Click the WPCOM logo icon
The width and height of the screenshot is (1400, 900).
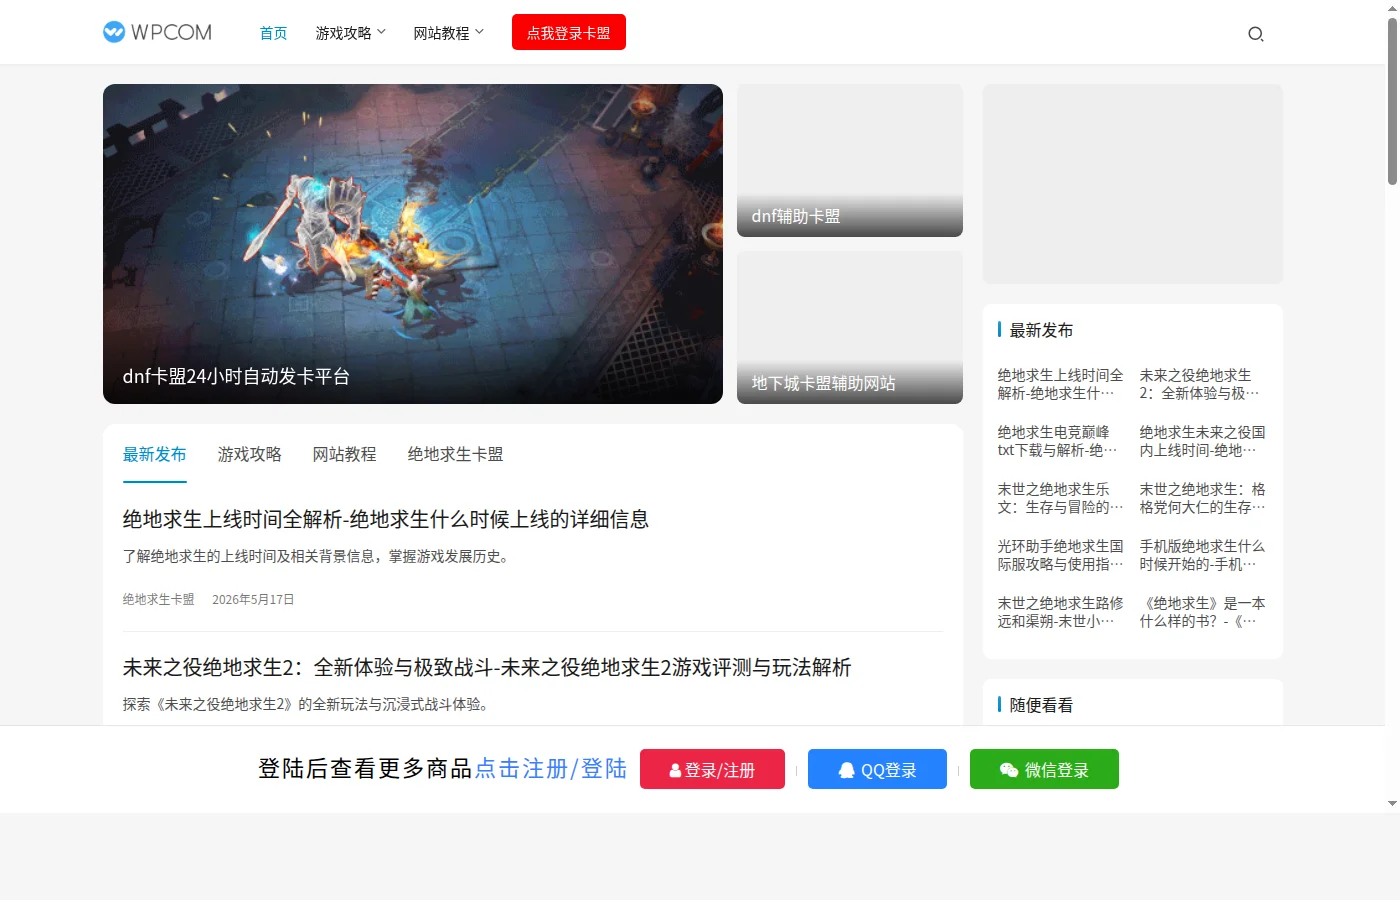coord(158,32)
